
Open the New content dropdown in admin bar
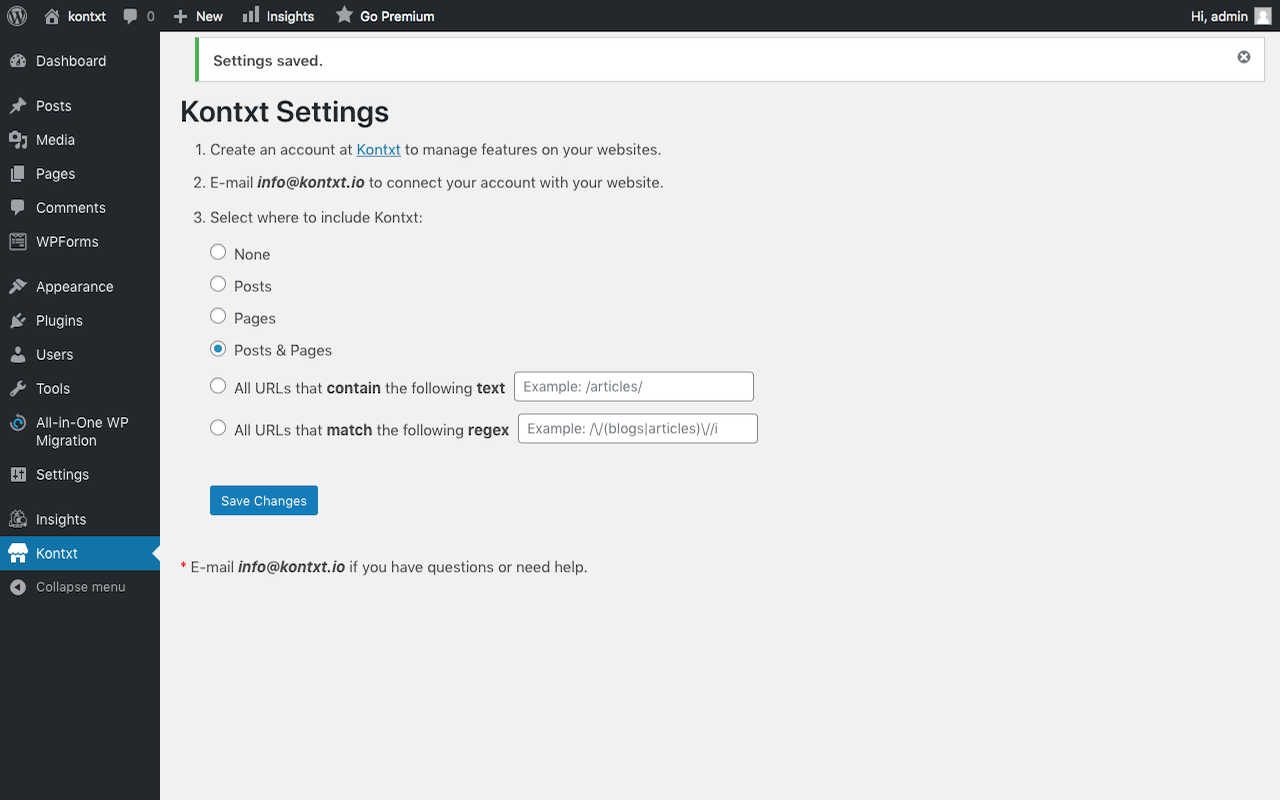[x=198, y=16]
